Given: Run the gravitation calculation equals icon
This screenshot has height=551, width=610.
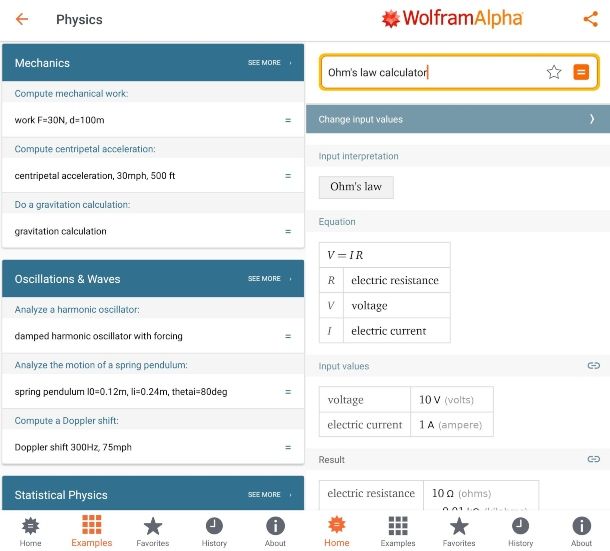Looking at the screenshot, I should pos(288,232).
